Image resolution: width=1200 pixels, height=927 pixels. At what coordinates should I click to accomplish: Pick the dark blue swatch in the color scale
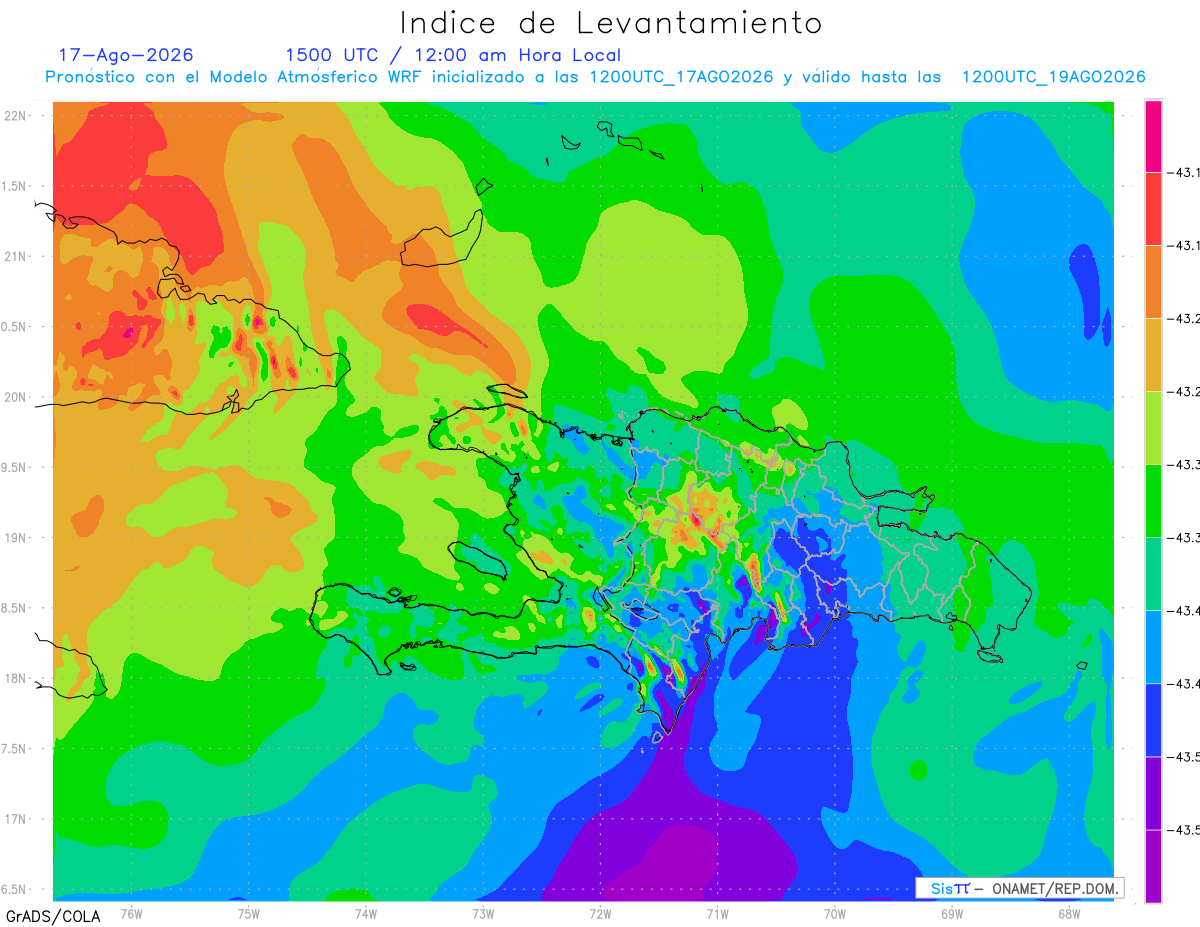click(1153, 720)
